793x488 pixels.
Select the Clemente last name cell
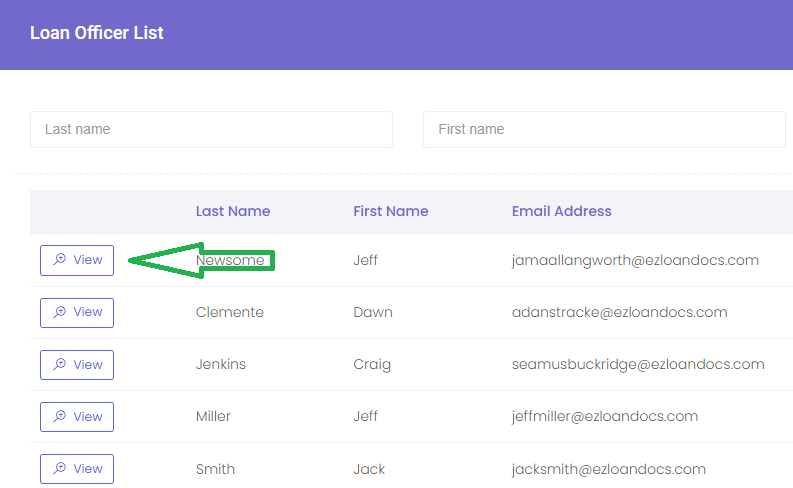click(x=230, y=312)
